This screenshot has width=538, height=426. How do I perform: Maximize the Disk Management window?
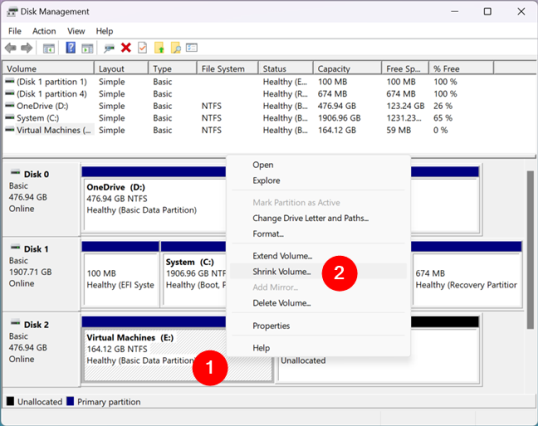coord(488,12)
